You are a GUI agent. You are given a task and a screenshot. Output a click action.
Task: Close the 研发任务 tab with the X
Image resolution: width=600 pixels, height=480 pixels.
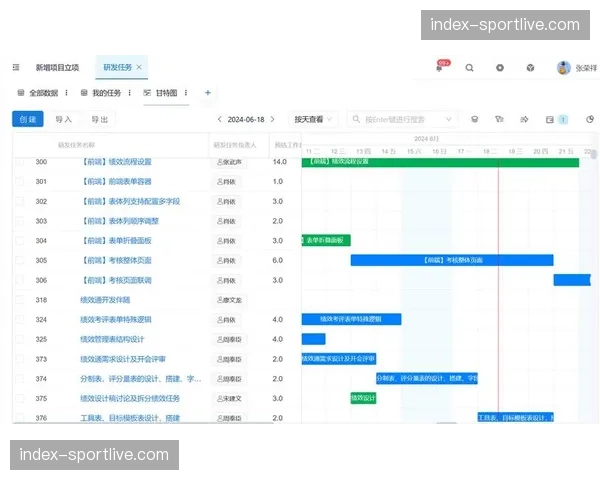pos(139,67)
